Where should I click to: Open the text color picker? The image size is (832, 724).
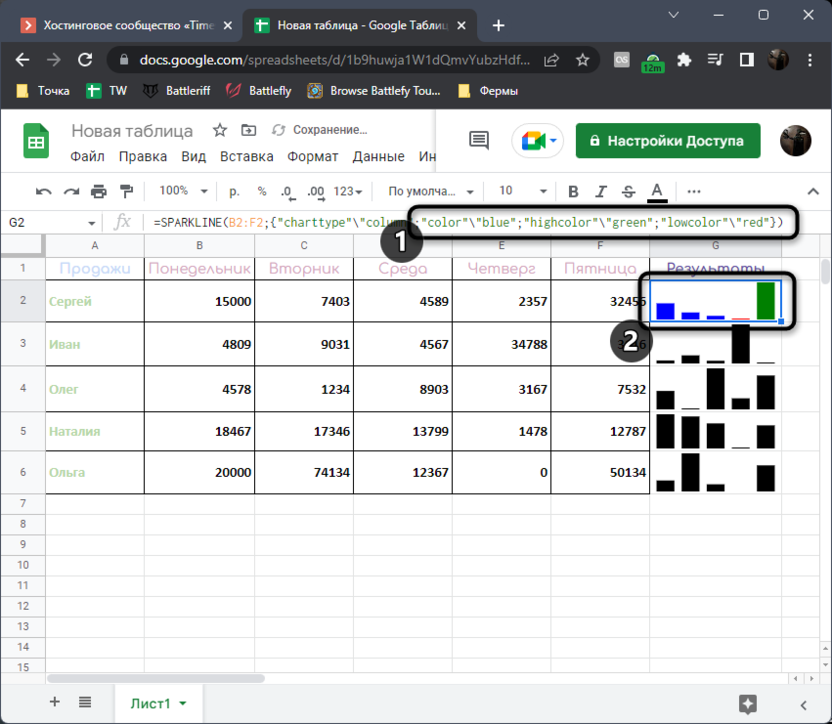coord(657,191)
